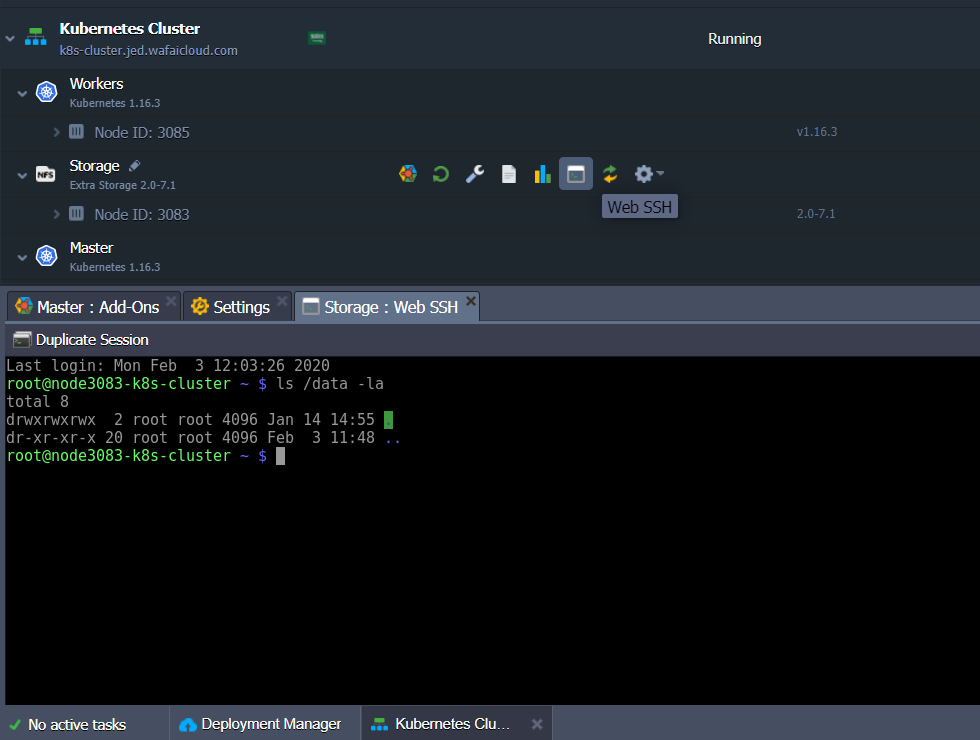The height and width of the screenshot is (740, 980).
Task: Click the Kubernetes Cluster environment icon
Action: pyautogui.click(x=36, y=37)
